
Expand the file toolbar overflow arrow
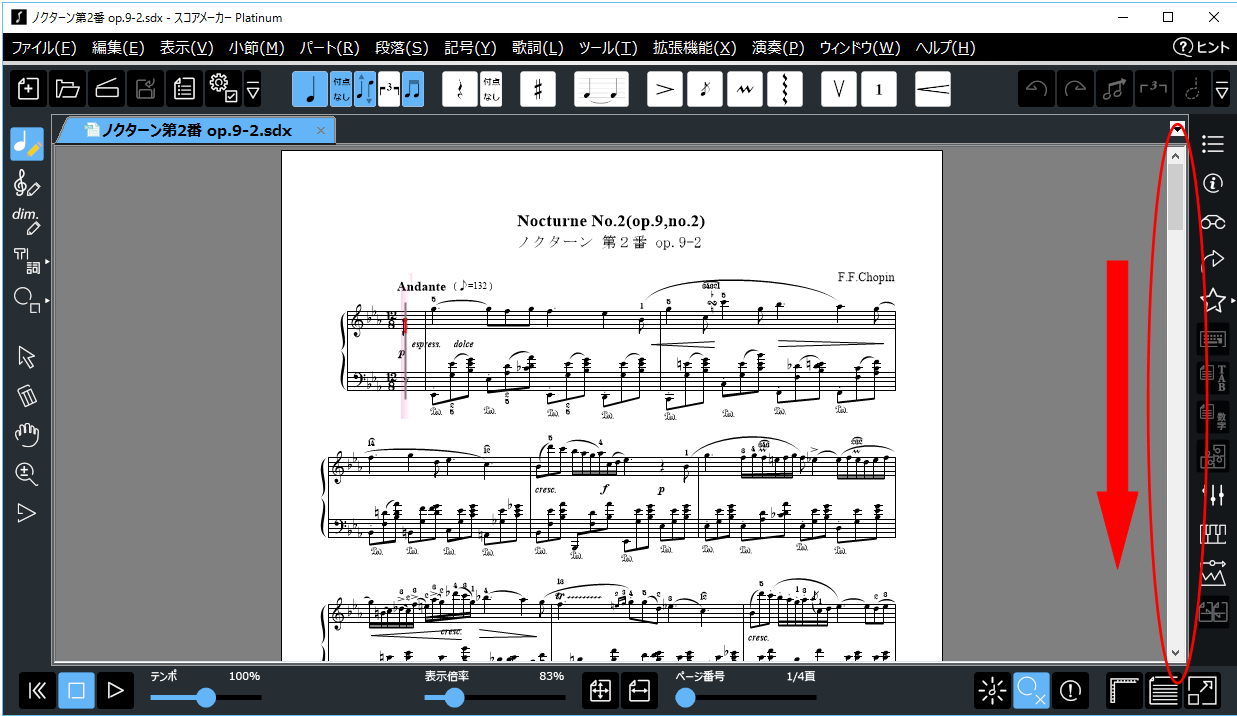(x=253, y=90)
